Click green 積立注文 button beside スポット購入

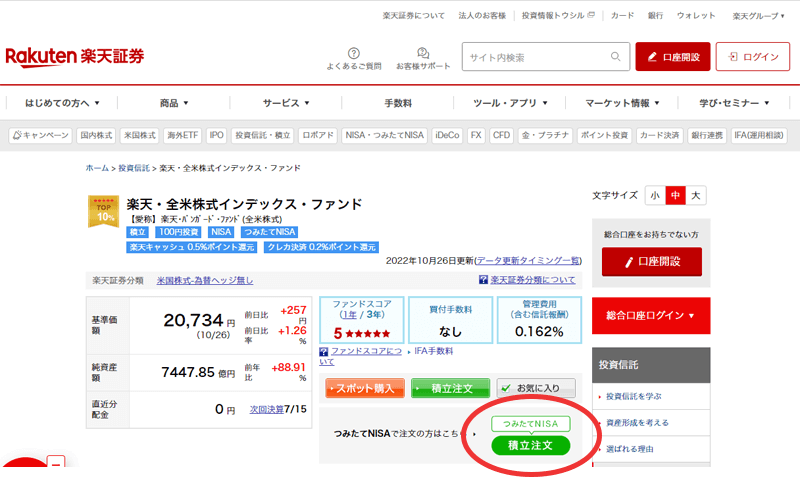coord(451,388)
